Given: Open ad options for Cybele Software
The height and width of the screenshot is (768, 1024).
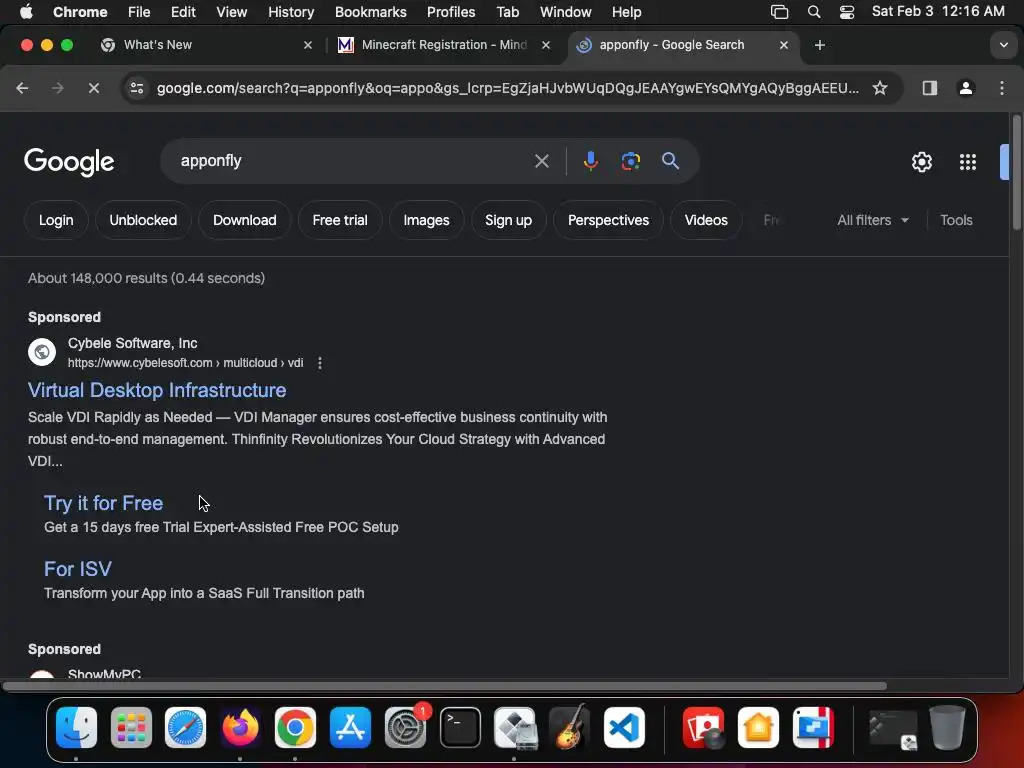Looking at the screenshot, I should (319, 363).
